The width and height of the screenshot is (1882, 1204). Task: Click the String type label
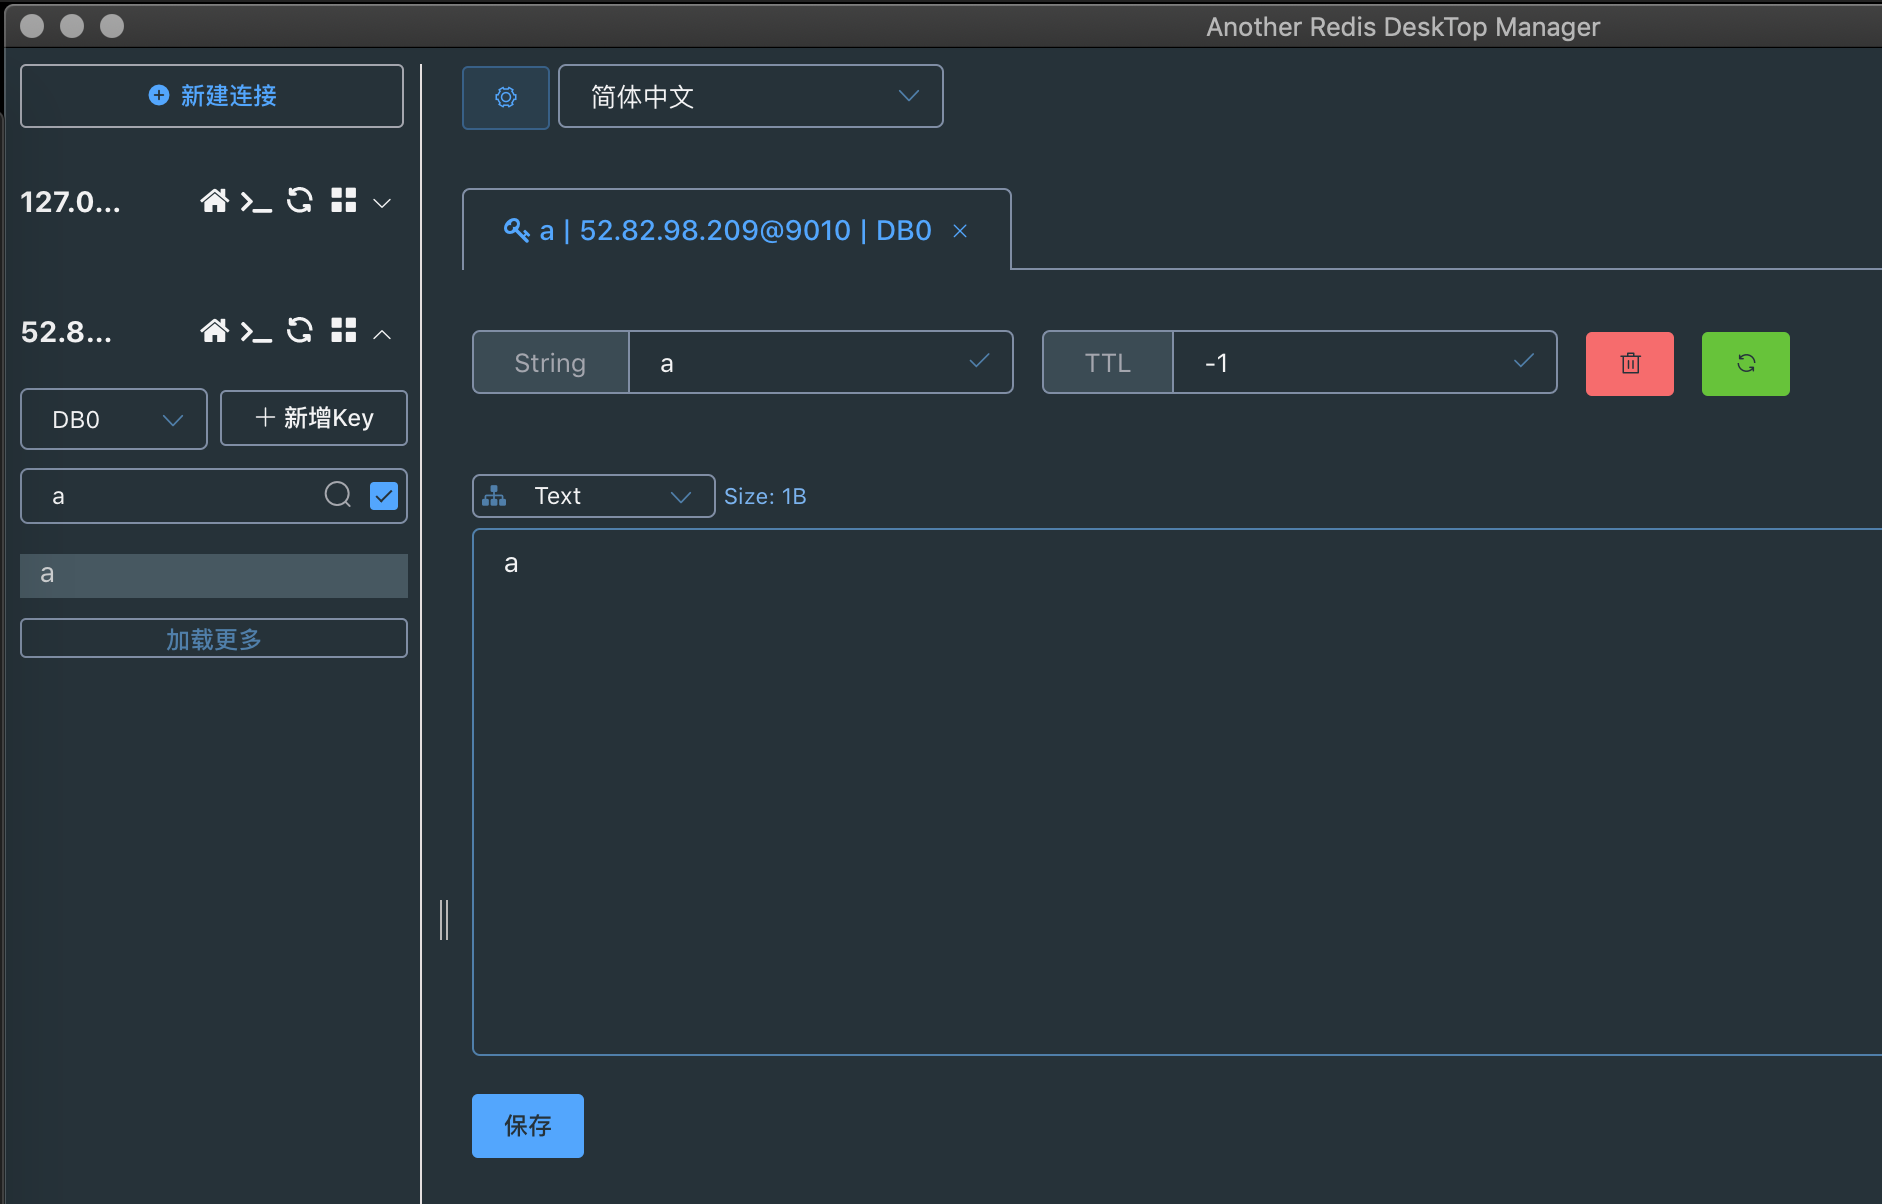coord(550,363)
